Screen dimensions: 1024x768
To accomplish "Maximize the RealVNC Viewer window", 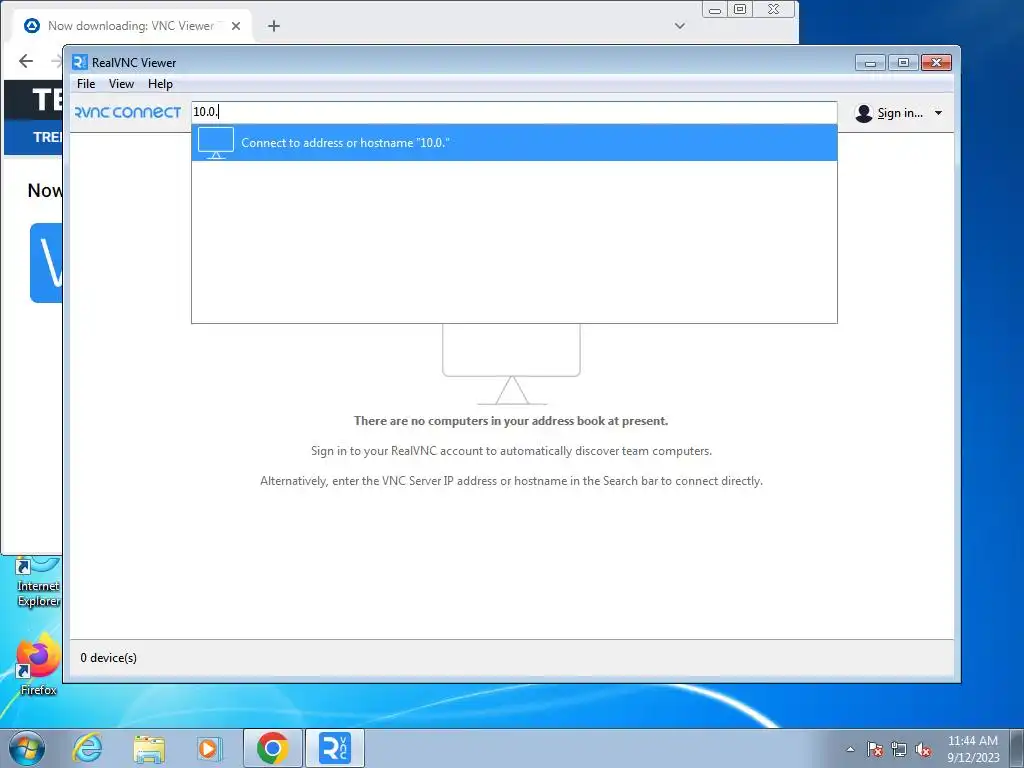I will coord(903,63).
